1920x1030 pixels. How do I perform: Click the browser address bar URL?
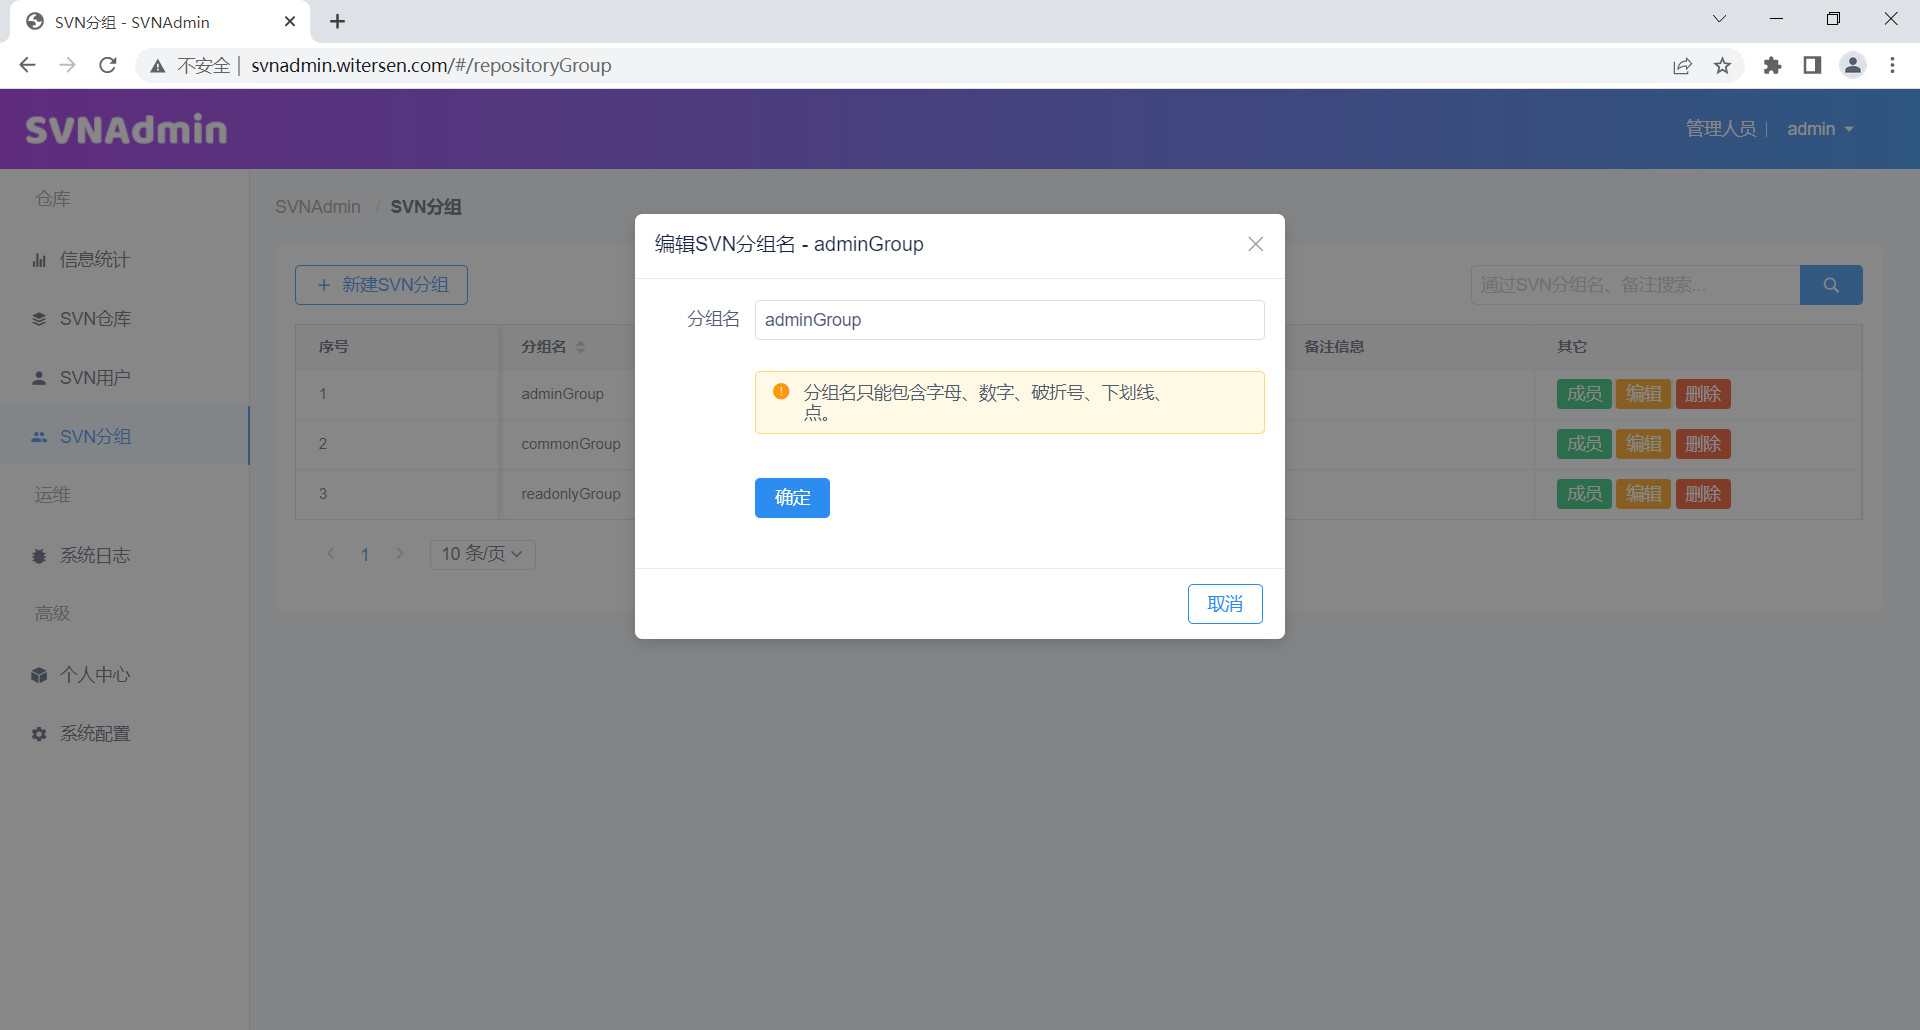pyautogui.click(x=431, y=65)
